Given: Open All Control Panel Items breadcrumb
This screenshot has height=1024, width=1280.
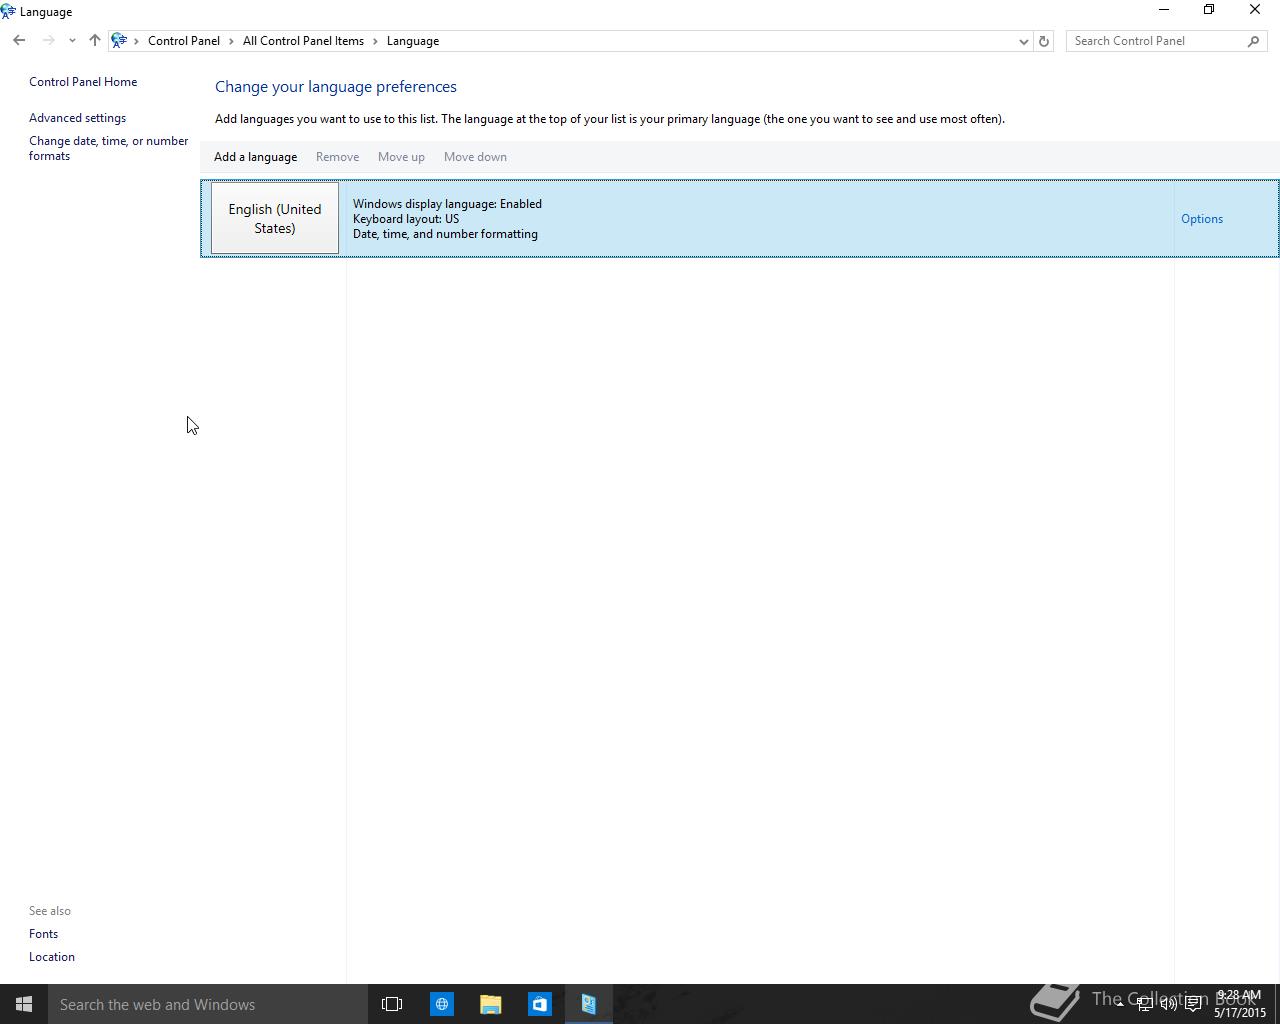Looking at the screenshot, I should (303, 41).
